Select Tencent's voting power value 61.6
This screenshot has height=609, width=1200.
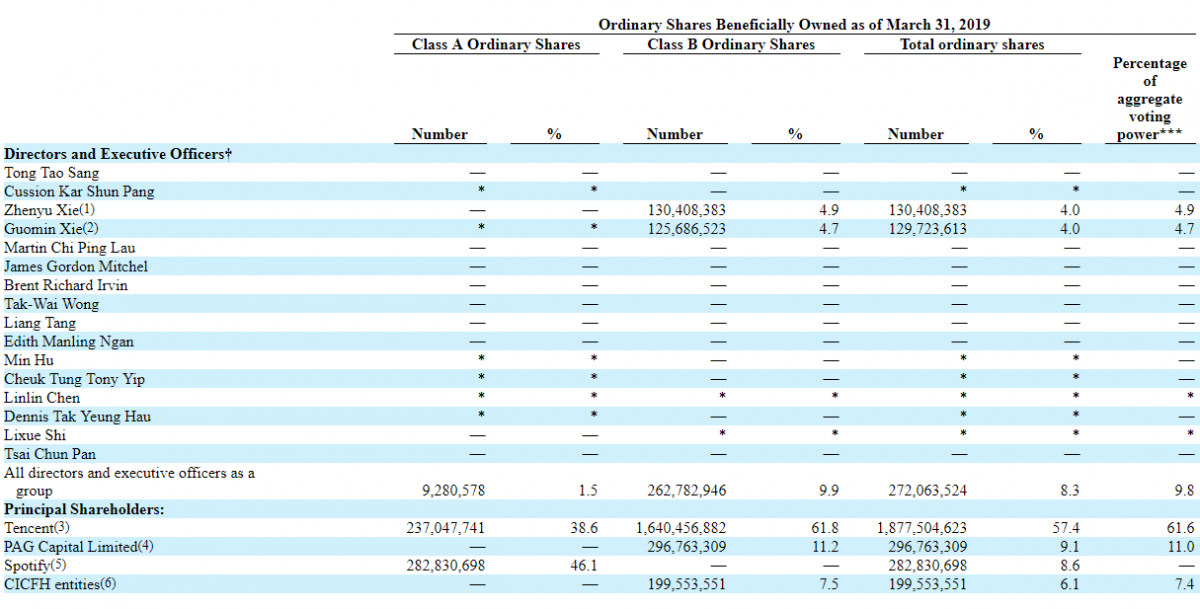1181,528
